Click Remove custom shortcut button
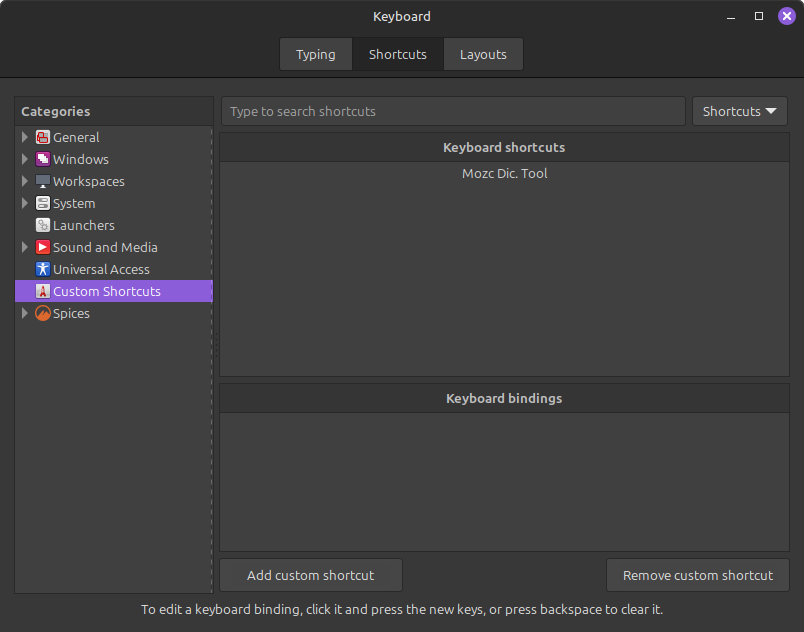 tap(697, 575)
